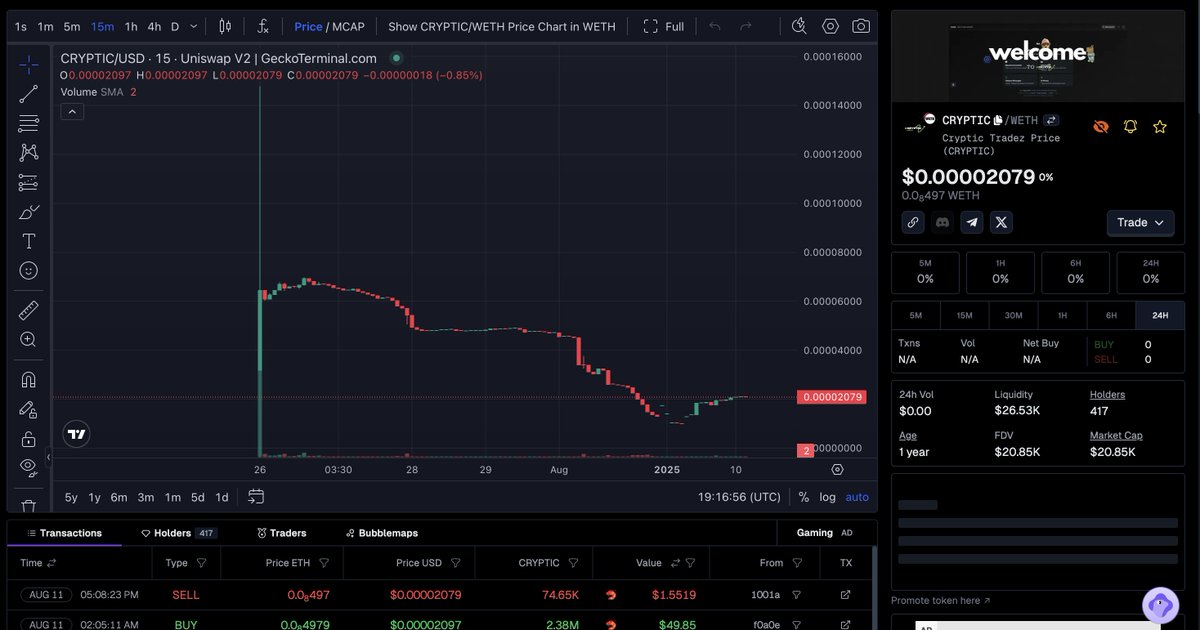Toggle lock all drawing tools
The width and height of the screenshot is (1200, 630).
pos(28,439)
